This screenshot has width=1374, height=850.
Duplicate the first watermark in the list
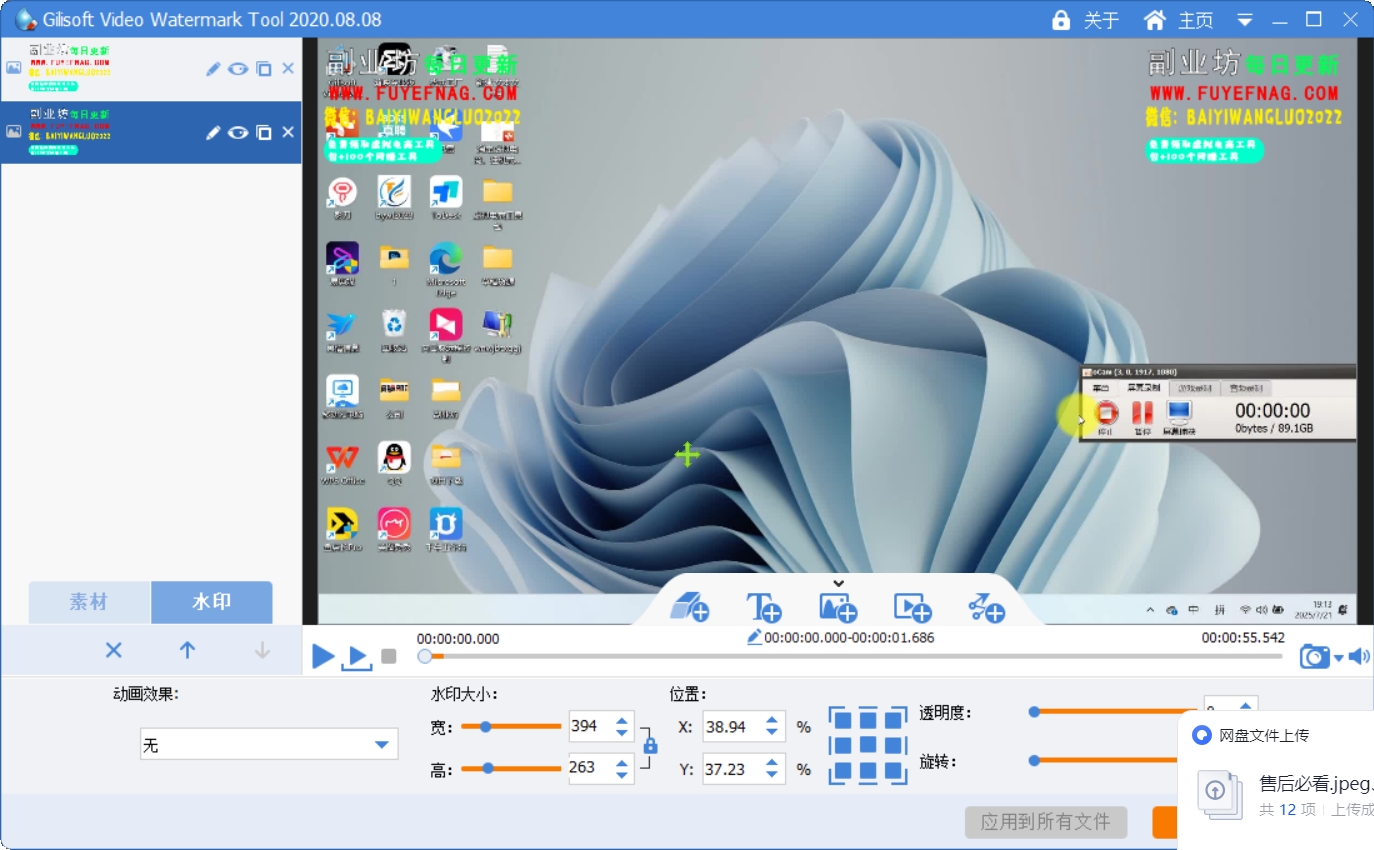pos(264,69)
